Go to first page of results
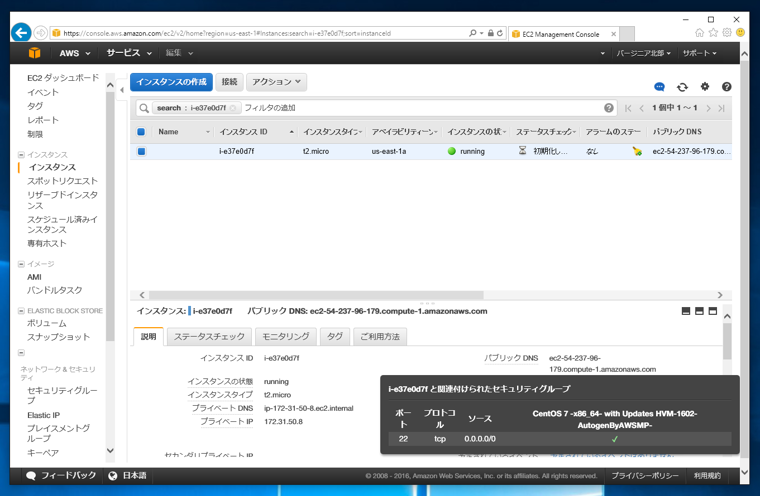The width and height of the screenshot is (760, 496). tap(628, 108)
